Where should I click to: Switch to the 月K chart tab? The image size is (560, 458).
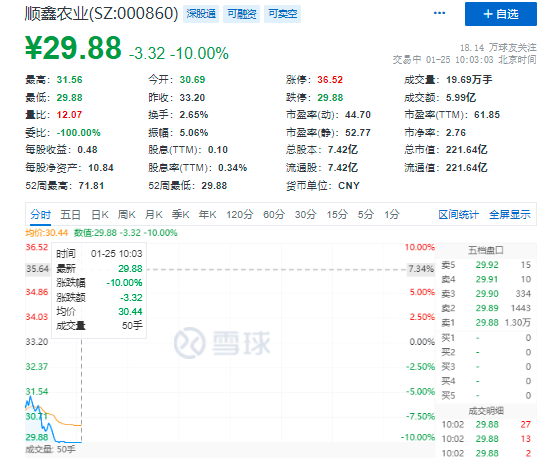[154, 214]
